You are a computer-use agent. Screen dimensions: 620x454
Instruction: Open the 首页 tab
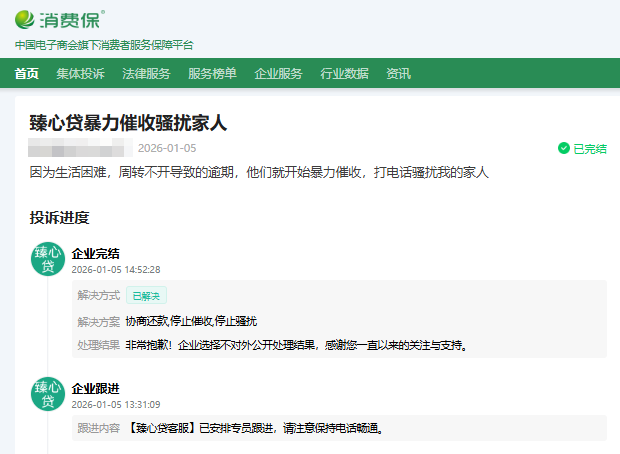coord(27,73)
